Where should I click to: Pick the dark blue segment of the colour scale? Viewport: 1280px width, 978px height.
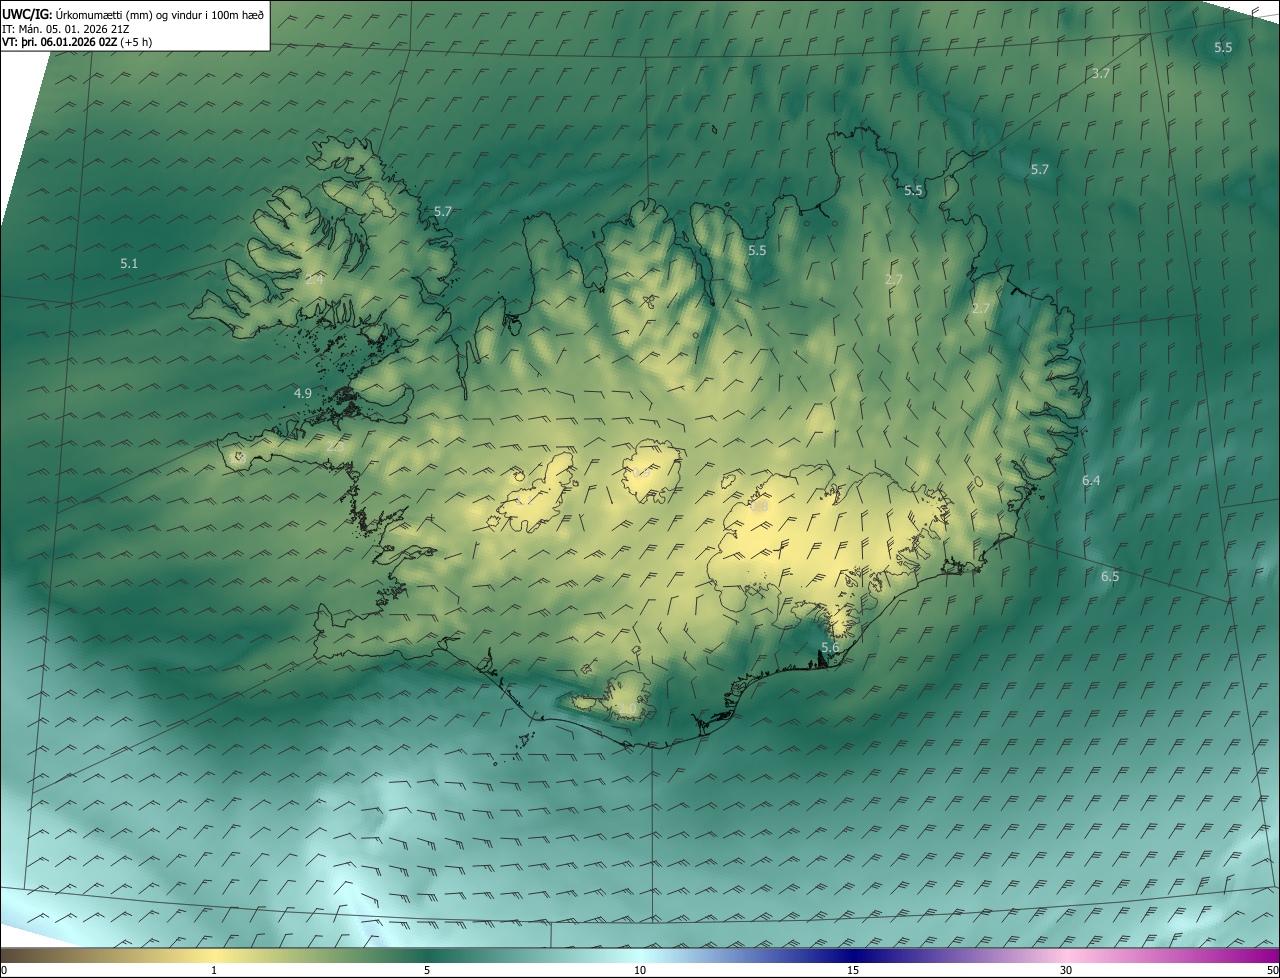pyautogui.click(x=853, y=955)
